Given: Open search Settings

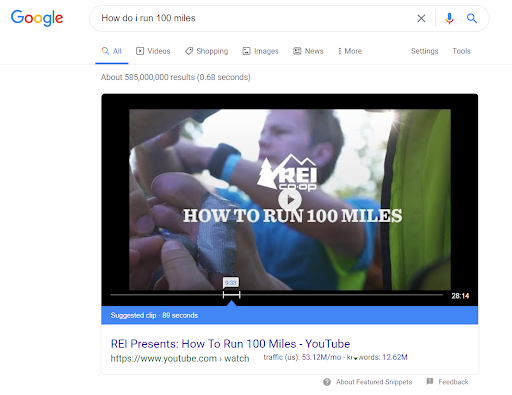Looking at the screenshot, I should 424,51.
